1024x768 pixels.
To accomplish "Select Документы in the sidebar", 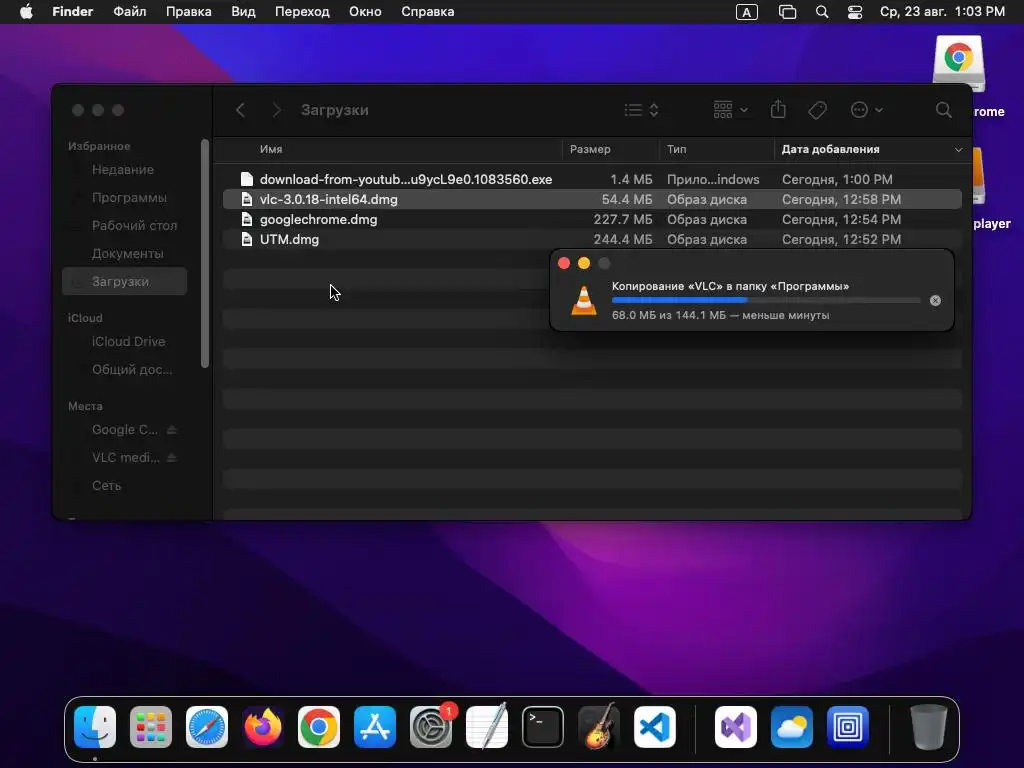I will [124, 253].
